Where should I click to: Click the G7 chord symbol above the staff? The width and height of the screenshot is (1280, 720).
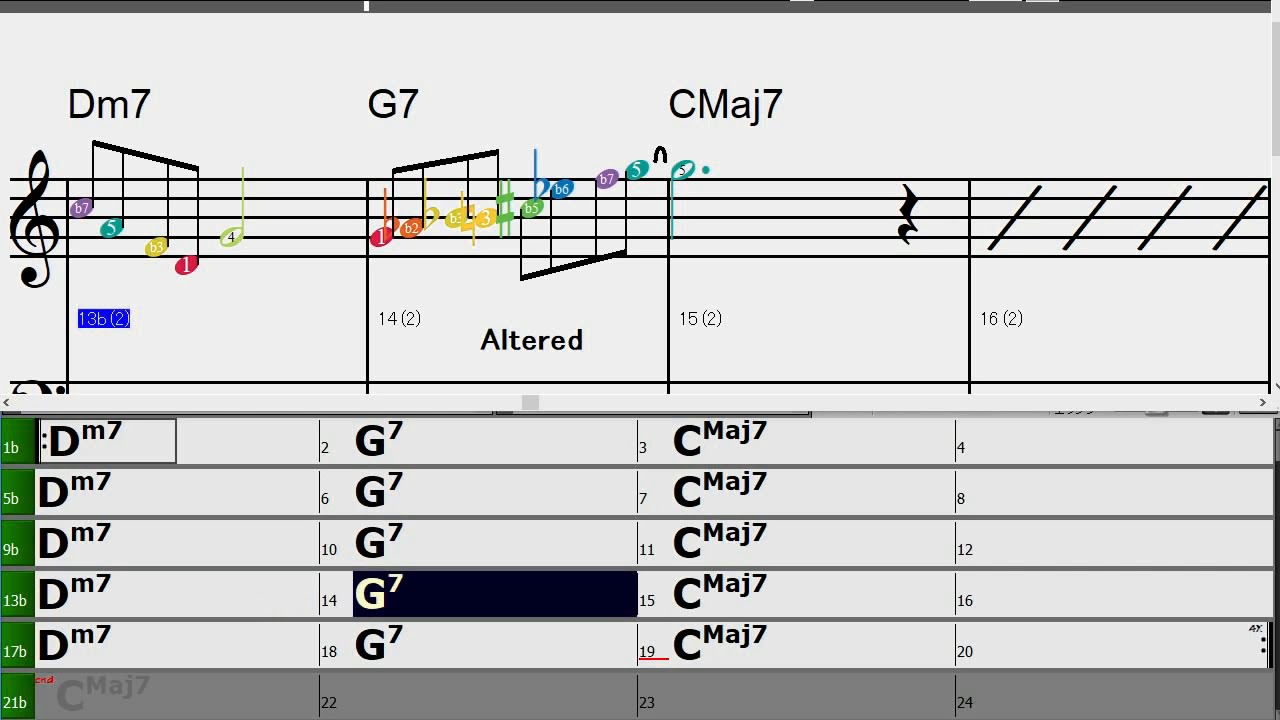point(393,104)
